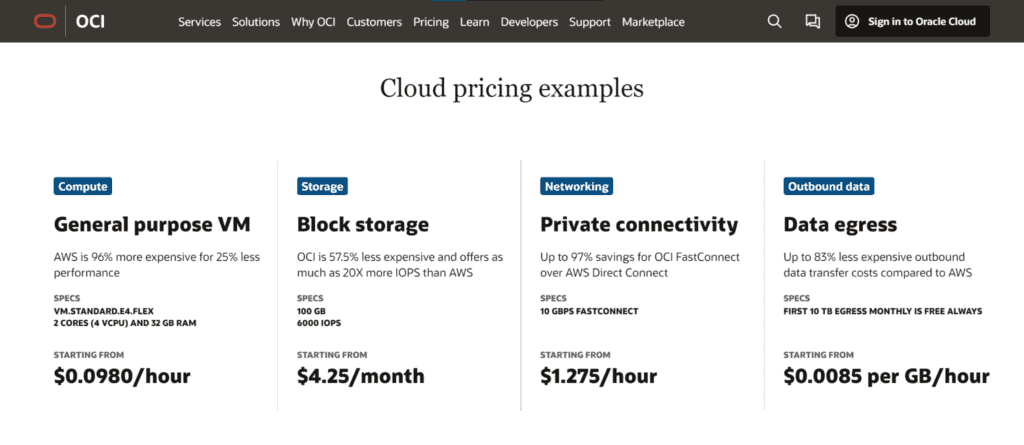The height and width of the screenshot is (445, 1024).
Task: Click the $1.275/hour price
Action: click(599, 376)
